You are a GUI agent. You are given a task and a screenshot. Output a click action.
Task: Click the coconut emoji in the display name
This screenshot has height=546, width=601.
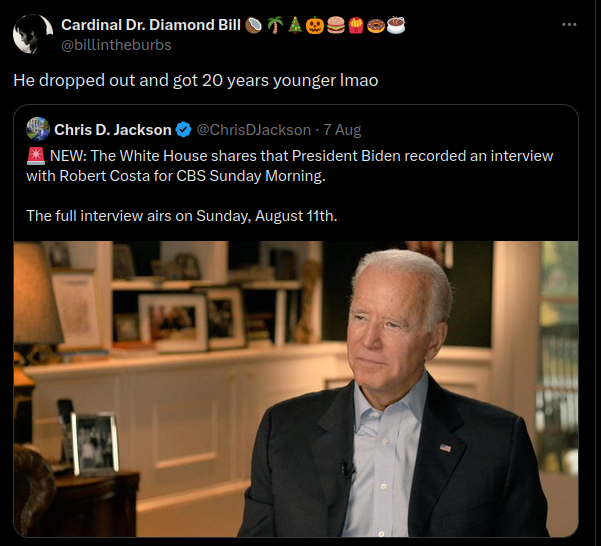pyautogui.click(x=254, y=24)
